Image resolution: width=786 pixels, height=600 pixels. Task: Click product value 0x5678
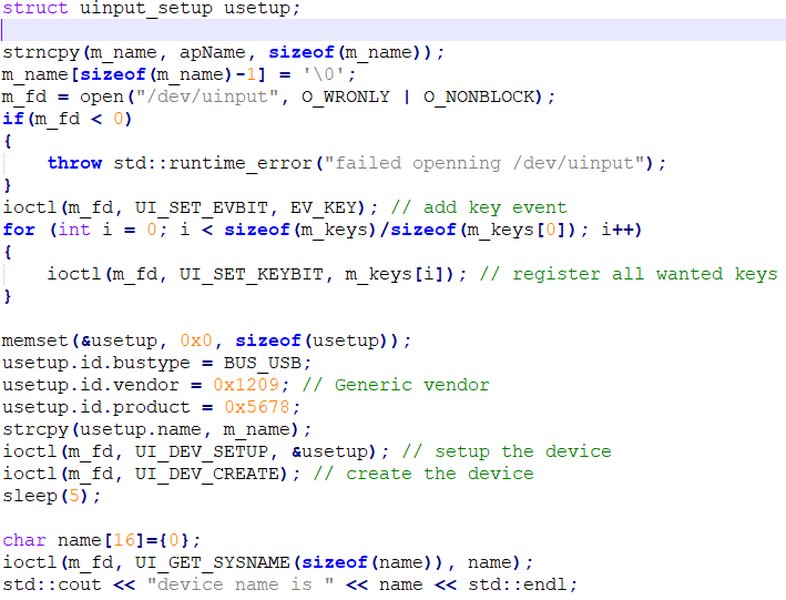click(x=257, y=407)
